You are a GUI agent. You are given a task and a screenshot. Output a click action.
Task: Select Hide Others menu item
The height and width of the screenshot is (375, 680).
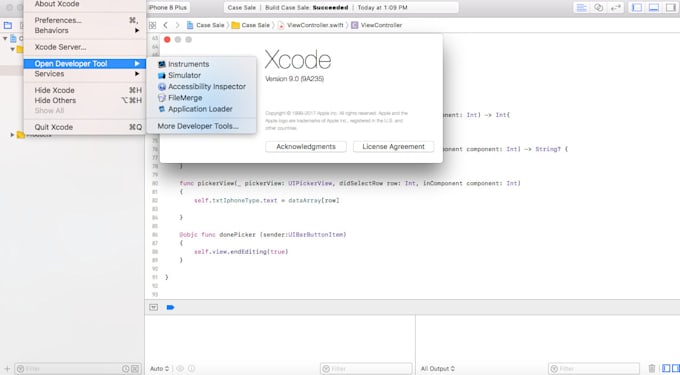click(x=85, y=101)
